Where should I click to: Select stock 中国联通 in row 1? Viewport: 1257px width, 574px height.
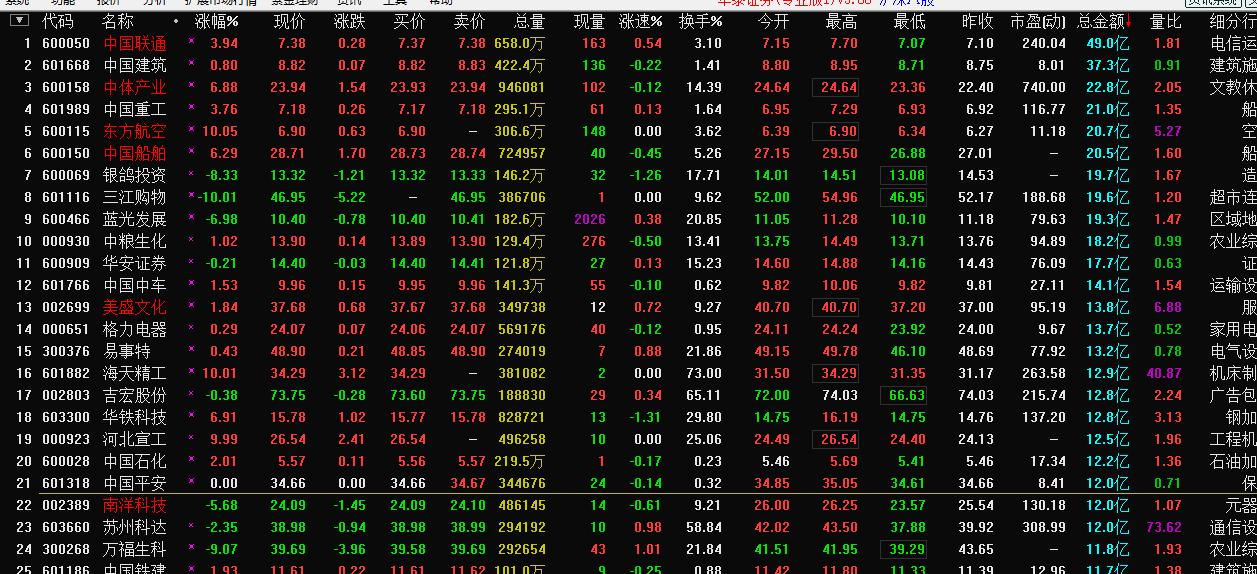[135, 43]
